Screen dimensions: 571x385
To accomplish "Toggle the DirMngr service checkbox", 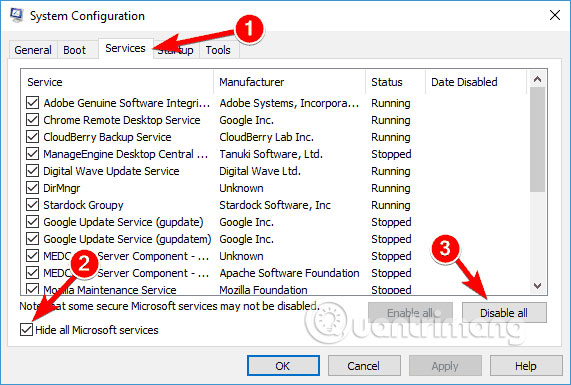I will tap(32, 188).
